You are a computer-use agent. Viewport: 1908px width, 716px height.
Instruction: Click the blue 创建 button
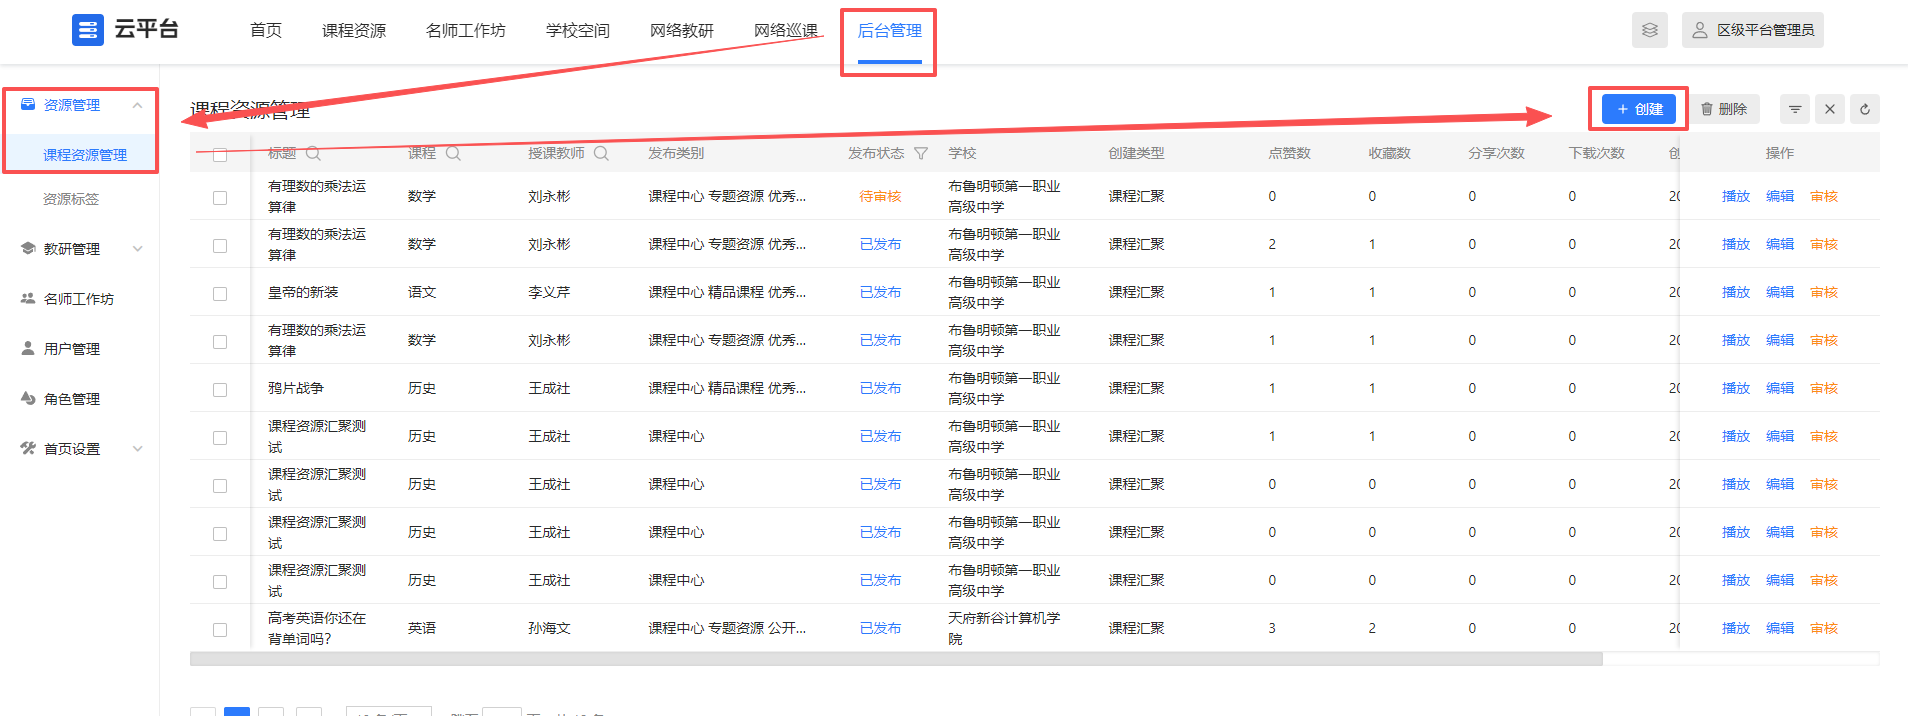pos(1638,109)
